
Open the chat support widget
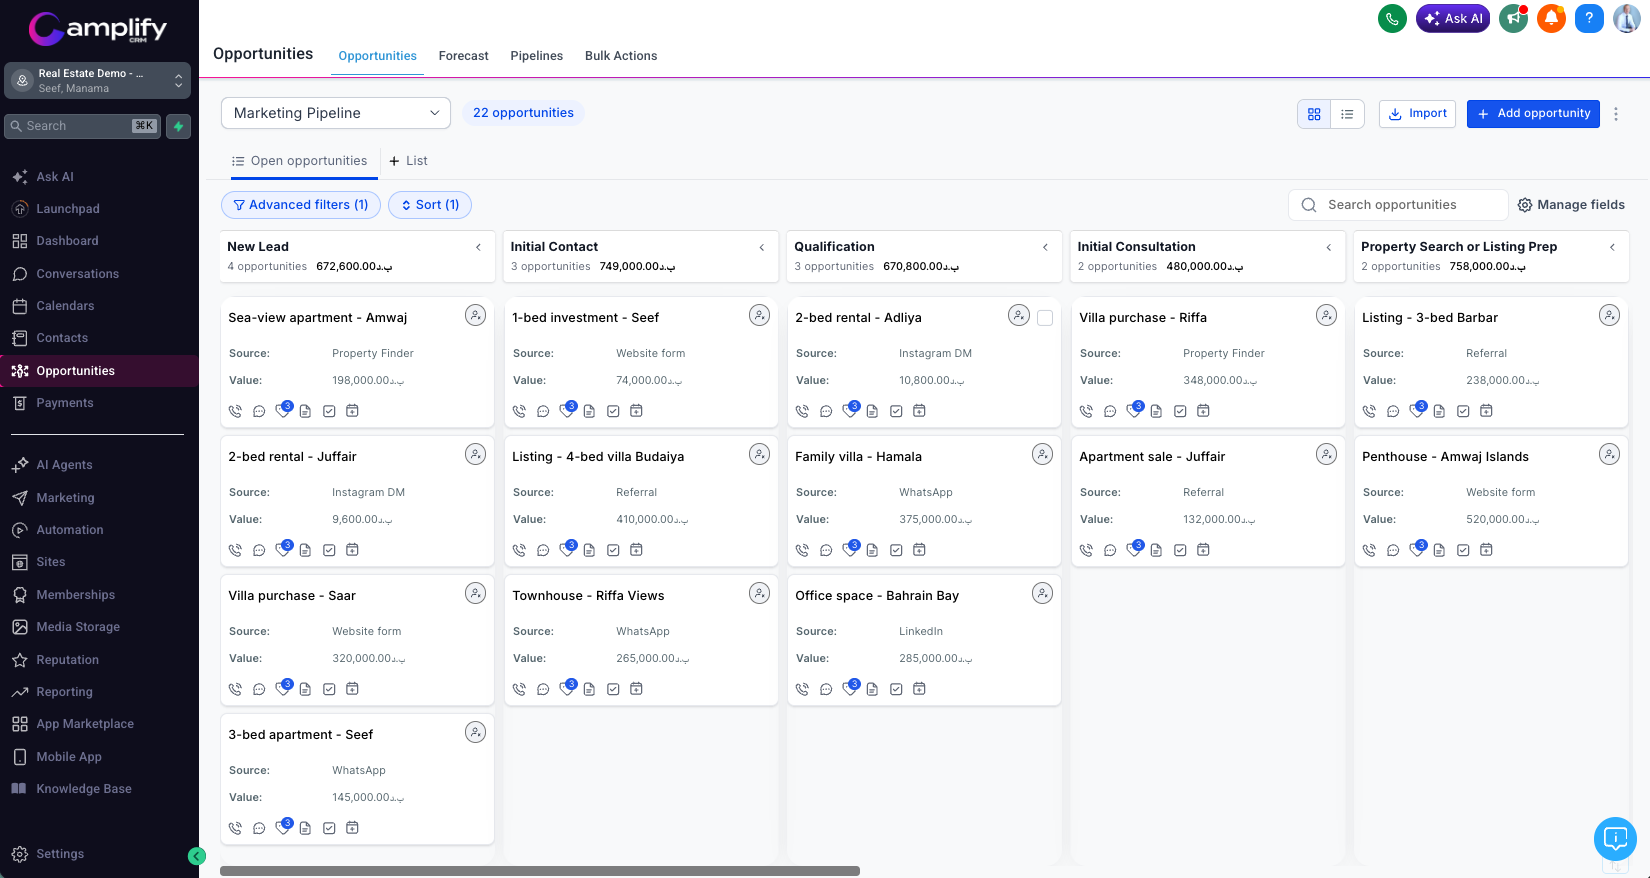coord(1615,839)
